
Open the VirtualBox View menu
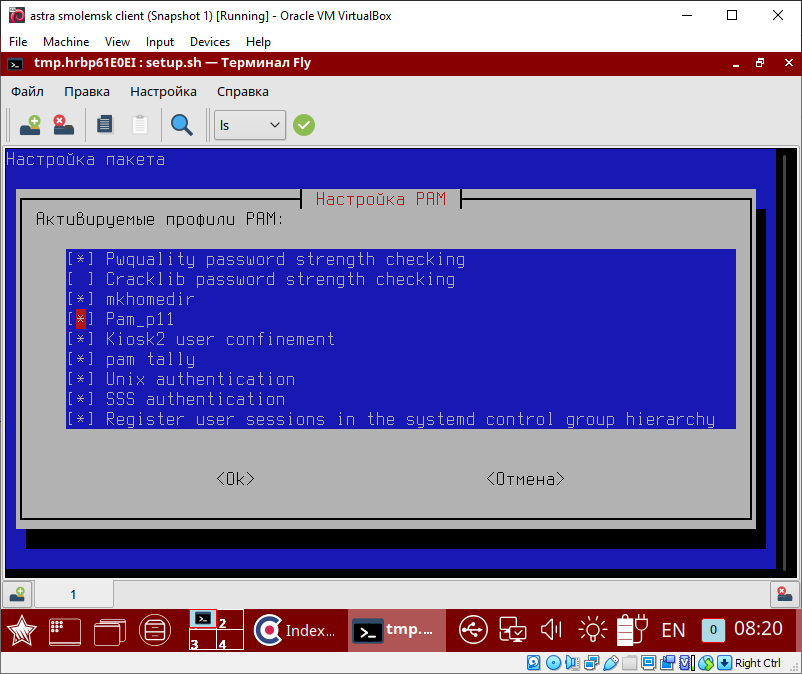pos(117,42)
